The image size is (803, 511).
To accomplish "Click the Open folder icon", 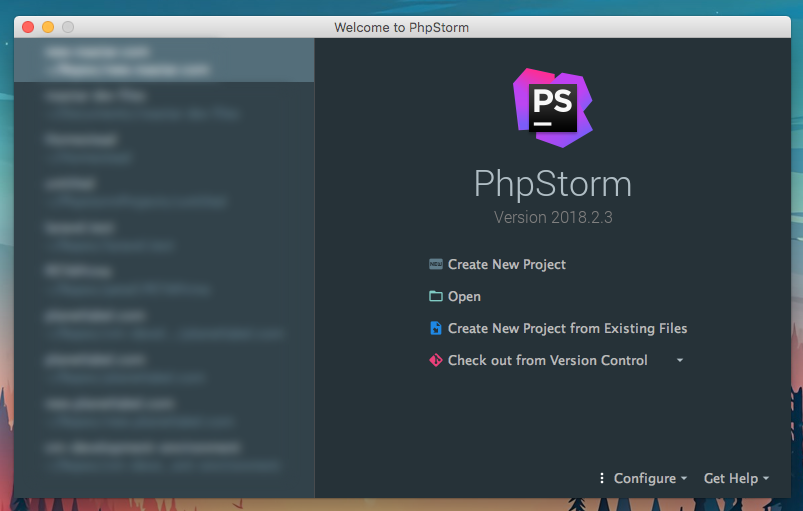I will point(435,296).
